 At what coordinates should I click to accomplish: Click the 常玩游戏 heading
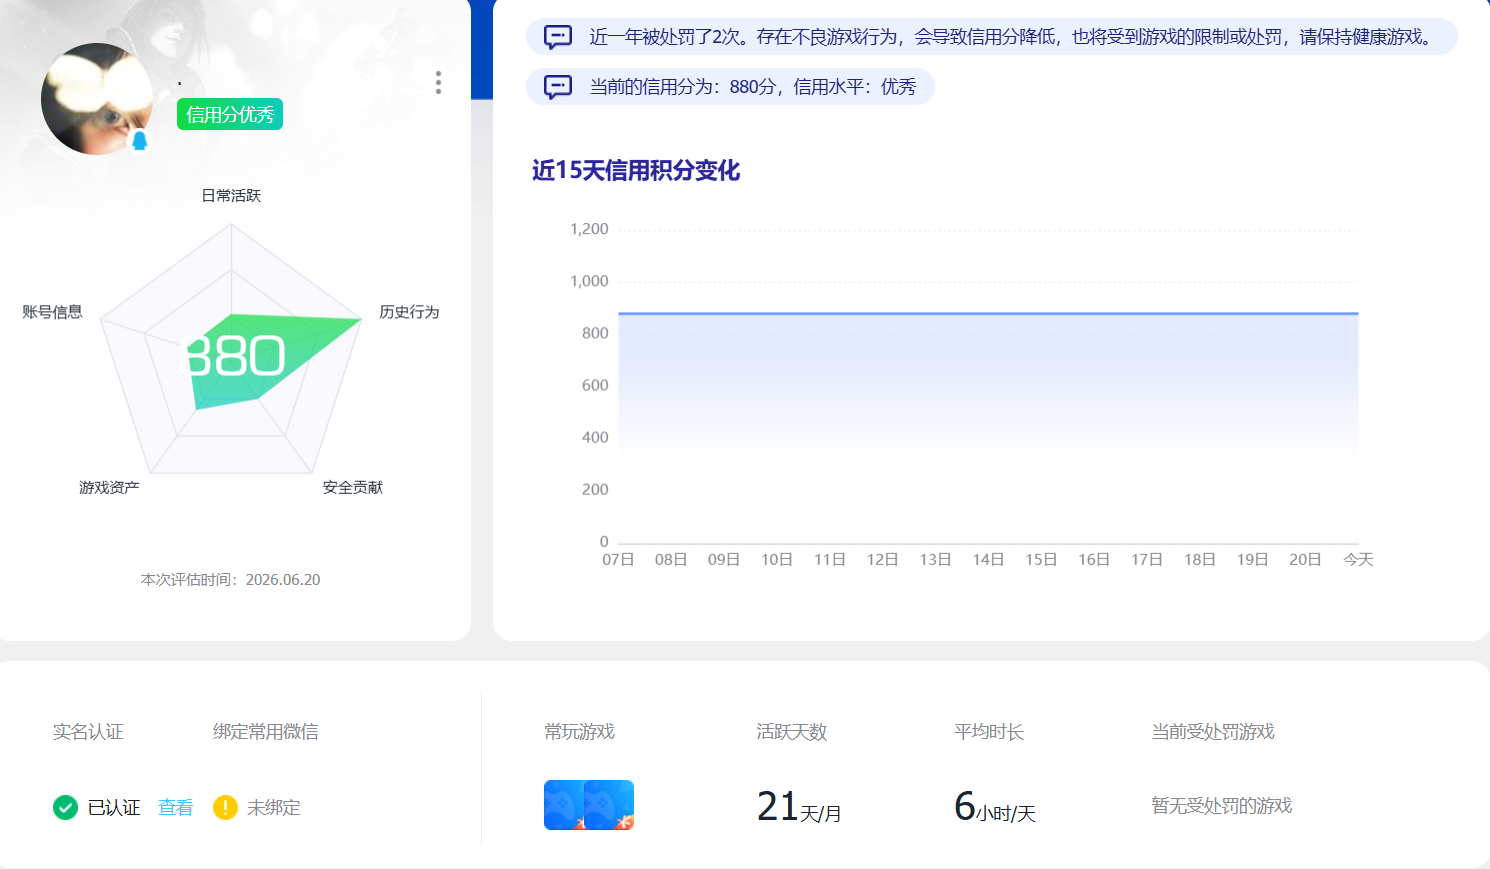579,732
